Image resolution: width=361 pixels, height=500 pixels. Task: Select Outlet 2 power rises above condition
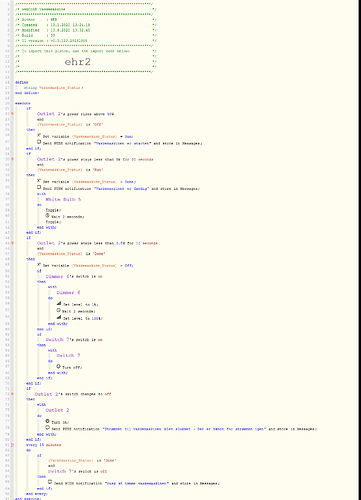pos(75,114)
